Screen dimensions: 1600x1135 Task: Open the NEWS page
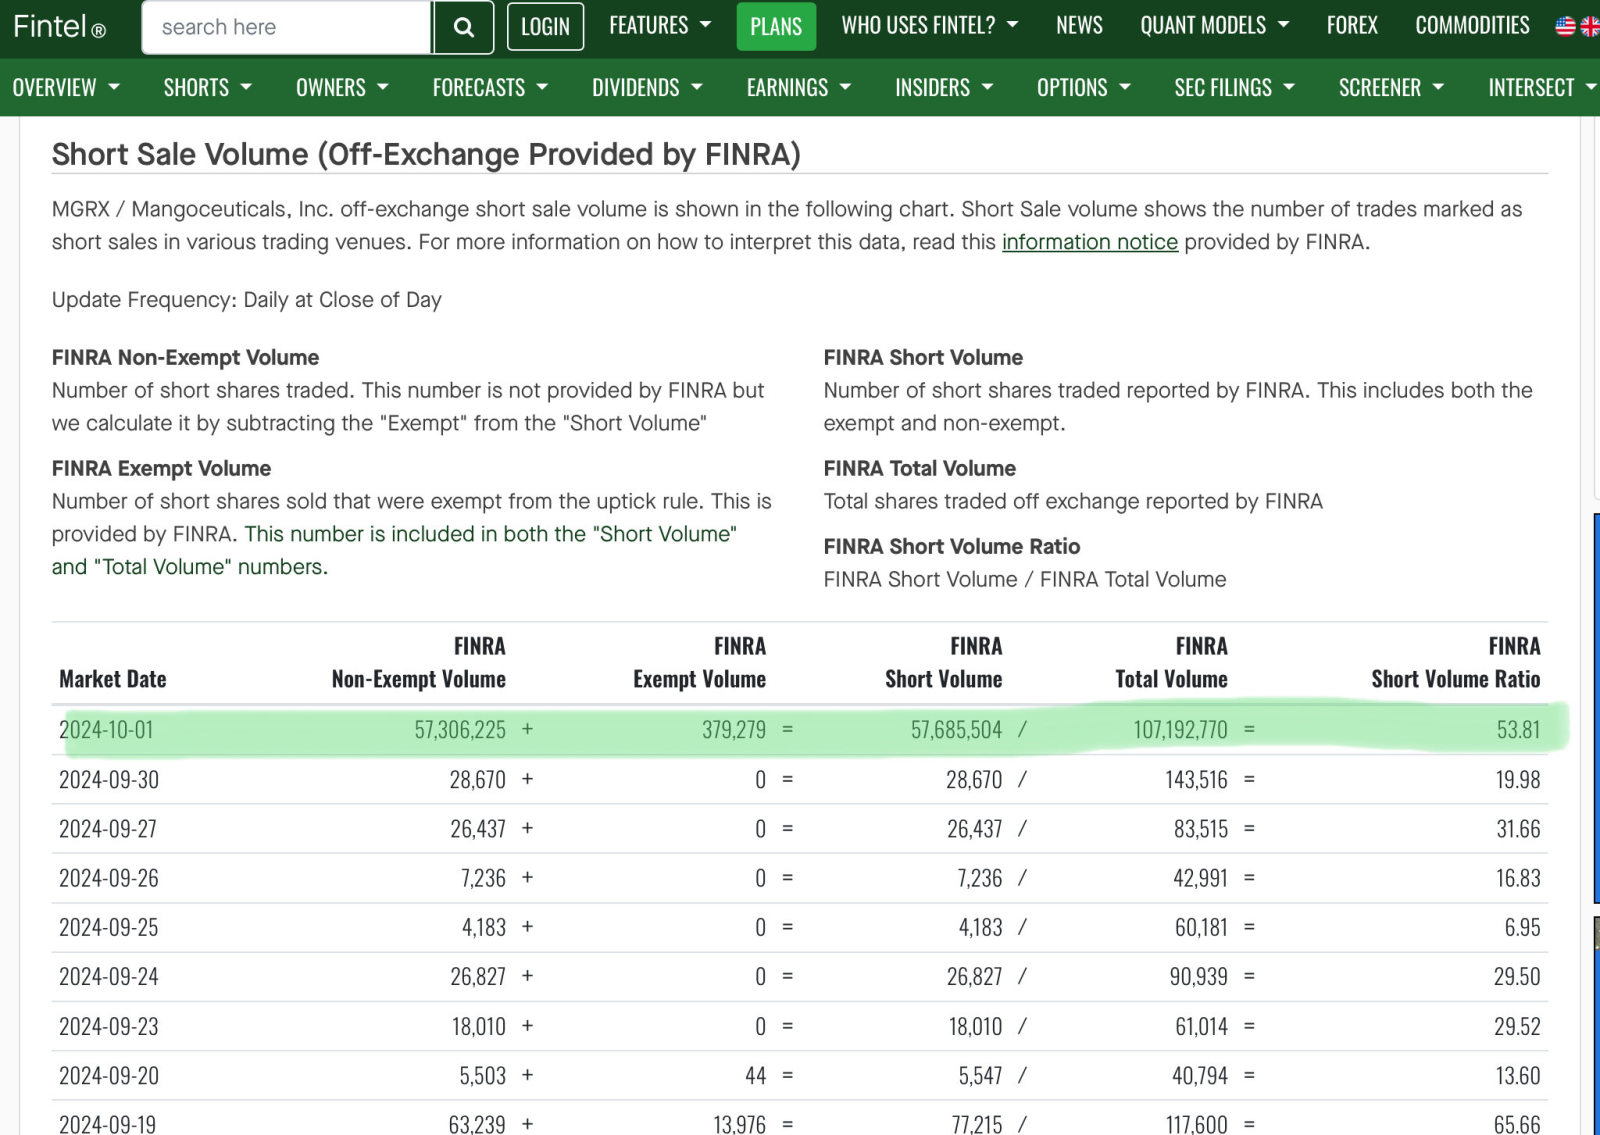(1079, 25)
